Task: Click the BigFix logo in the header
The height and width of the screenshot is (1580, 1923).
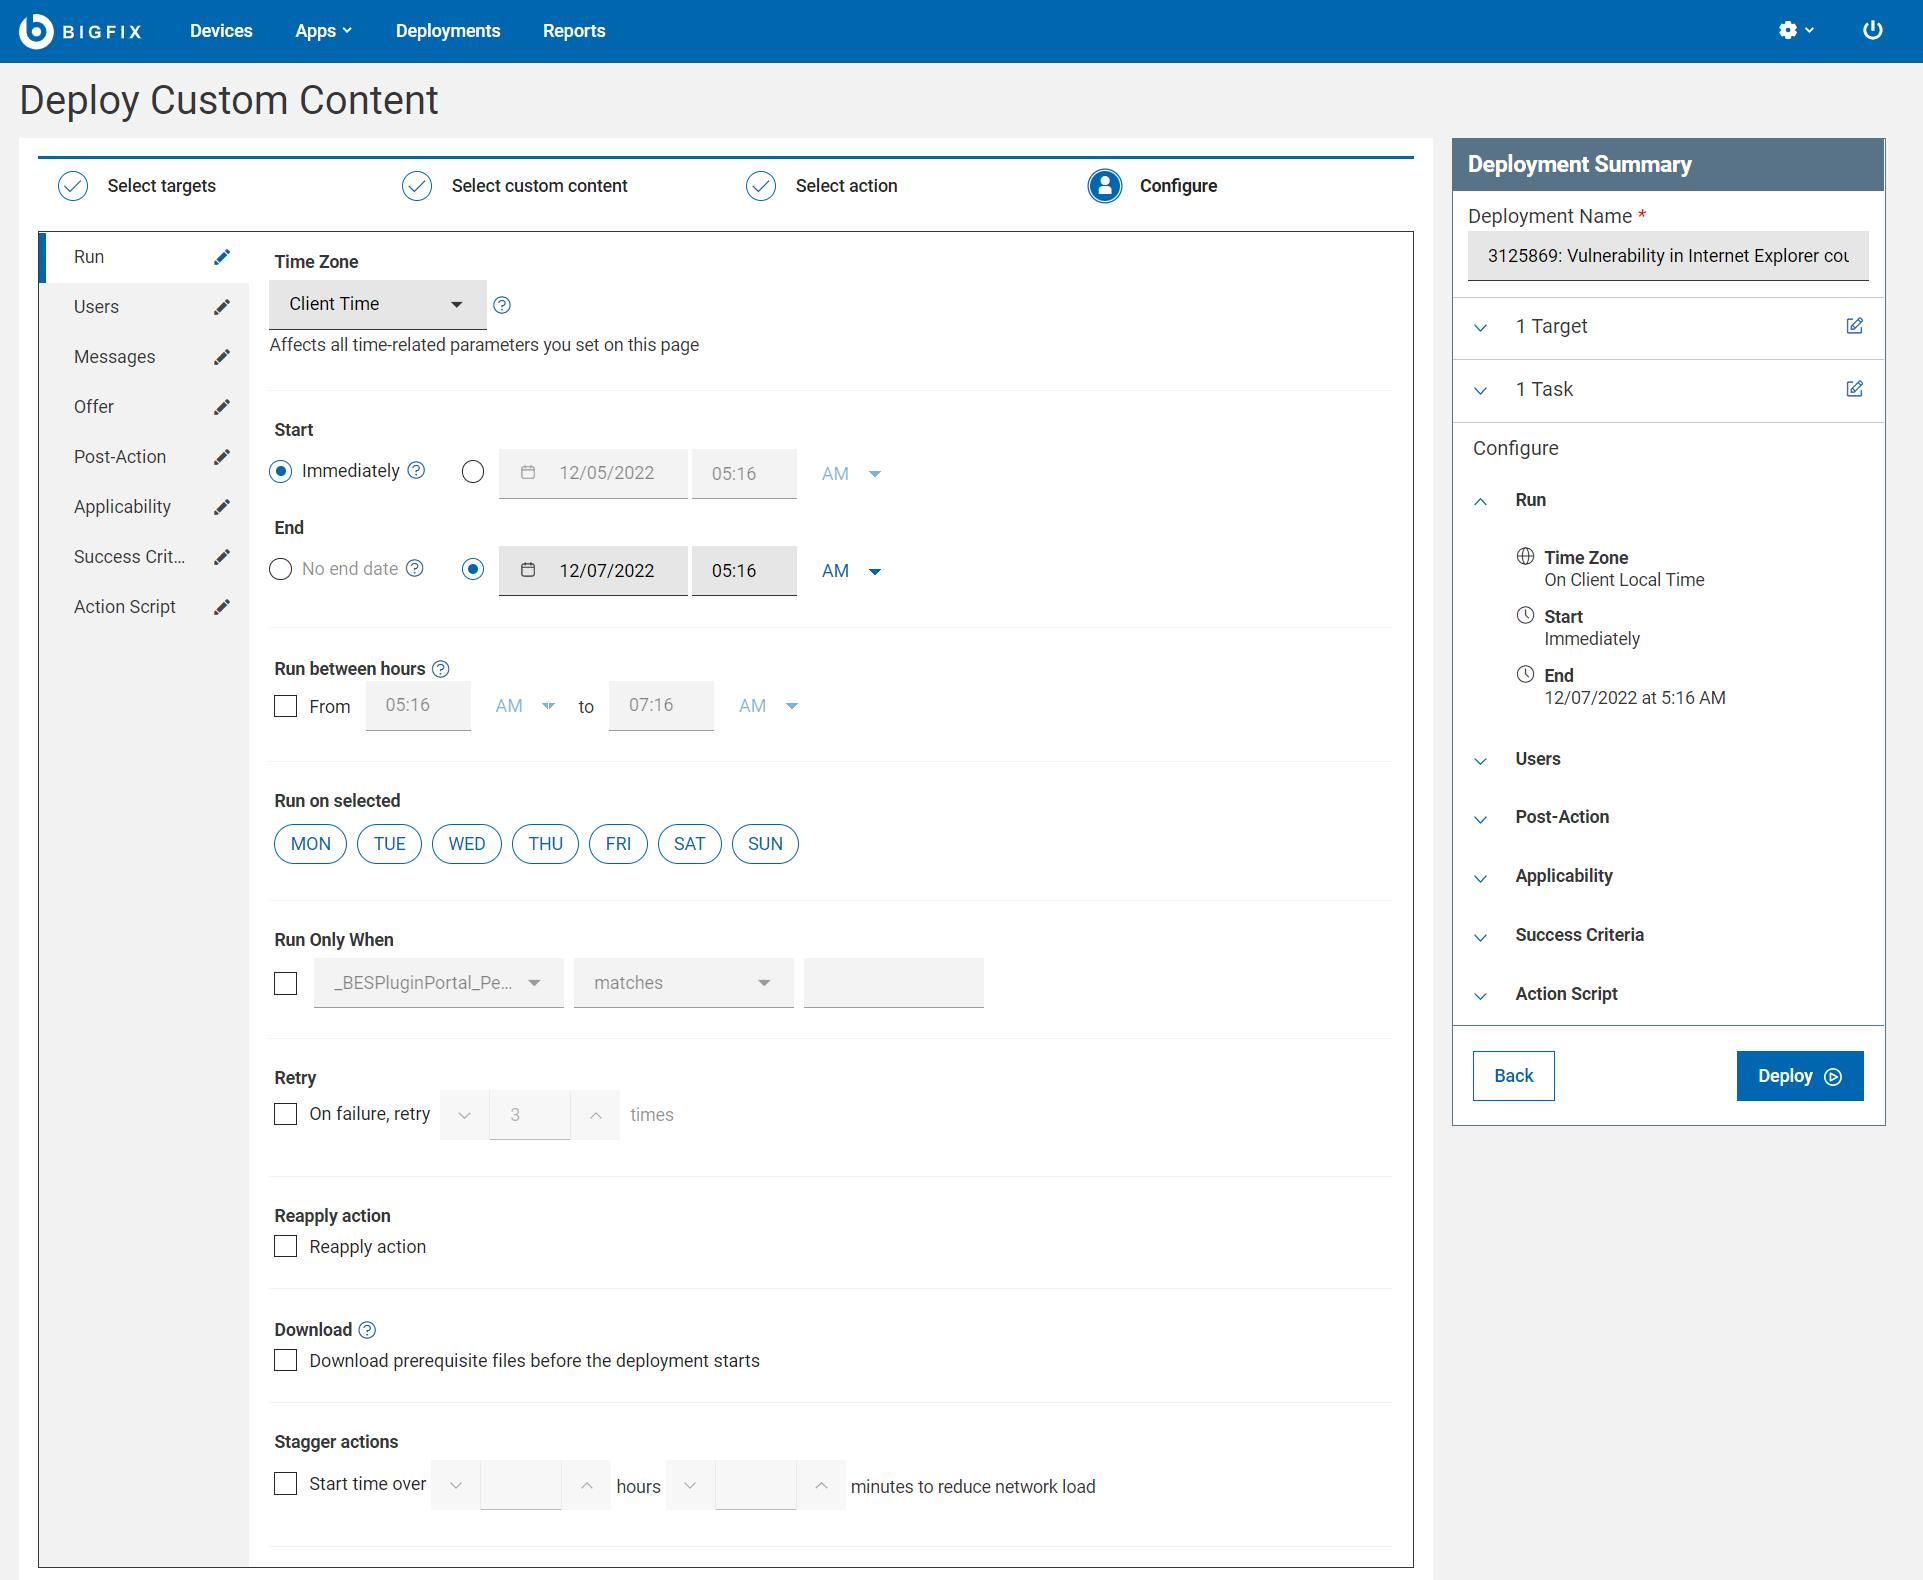Action: [x=80, y=31]
